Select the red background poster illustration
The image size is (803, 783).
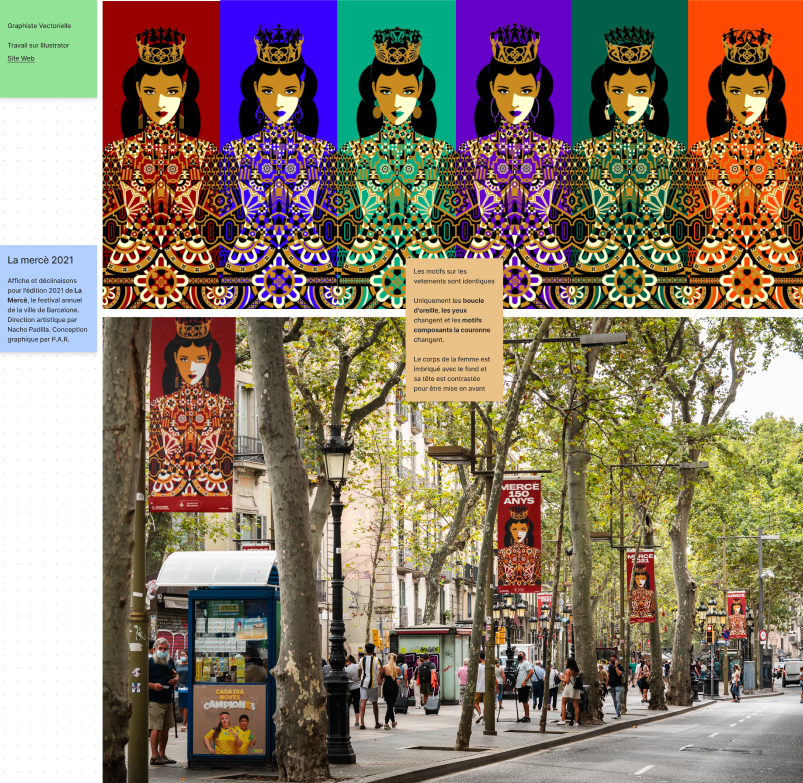(161, 155)
